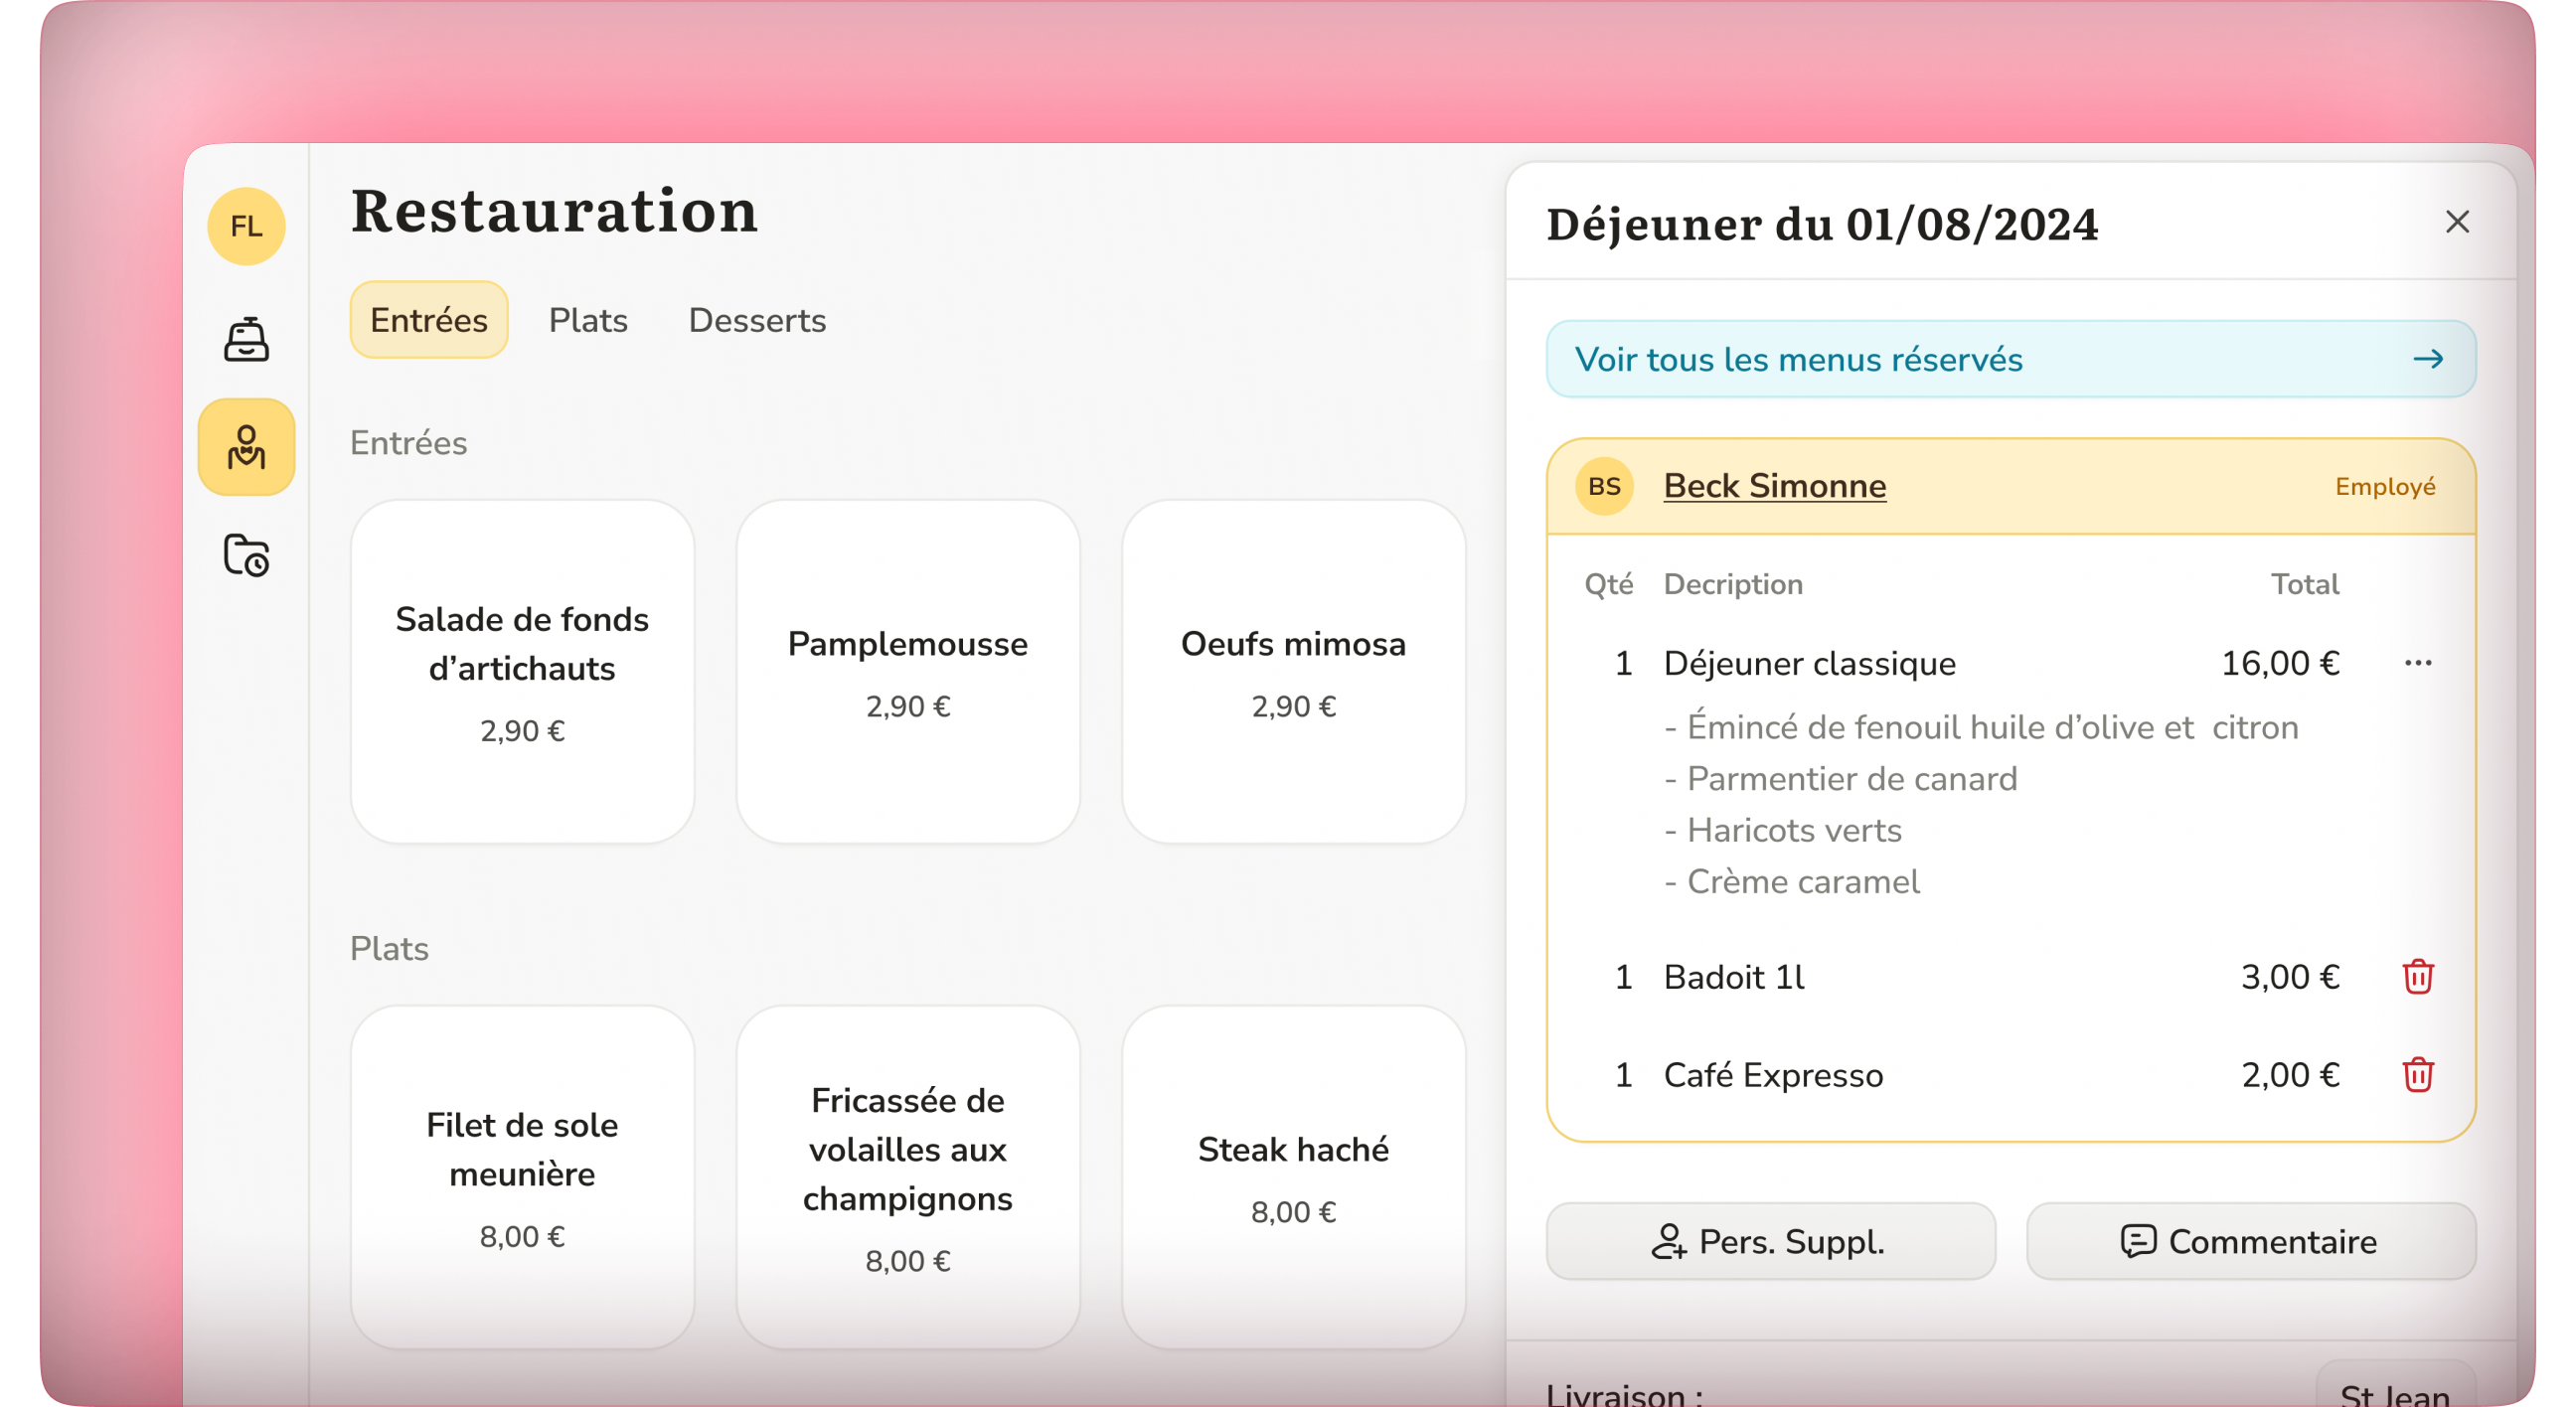Viewport: 2576px width, 1407px height.
Task: Select the restaurant waiter sidebar icon
Action: coord(246,447)
